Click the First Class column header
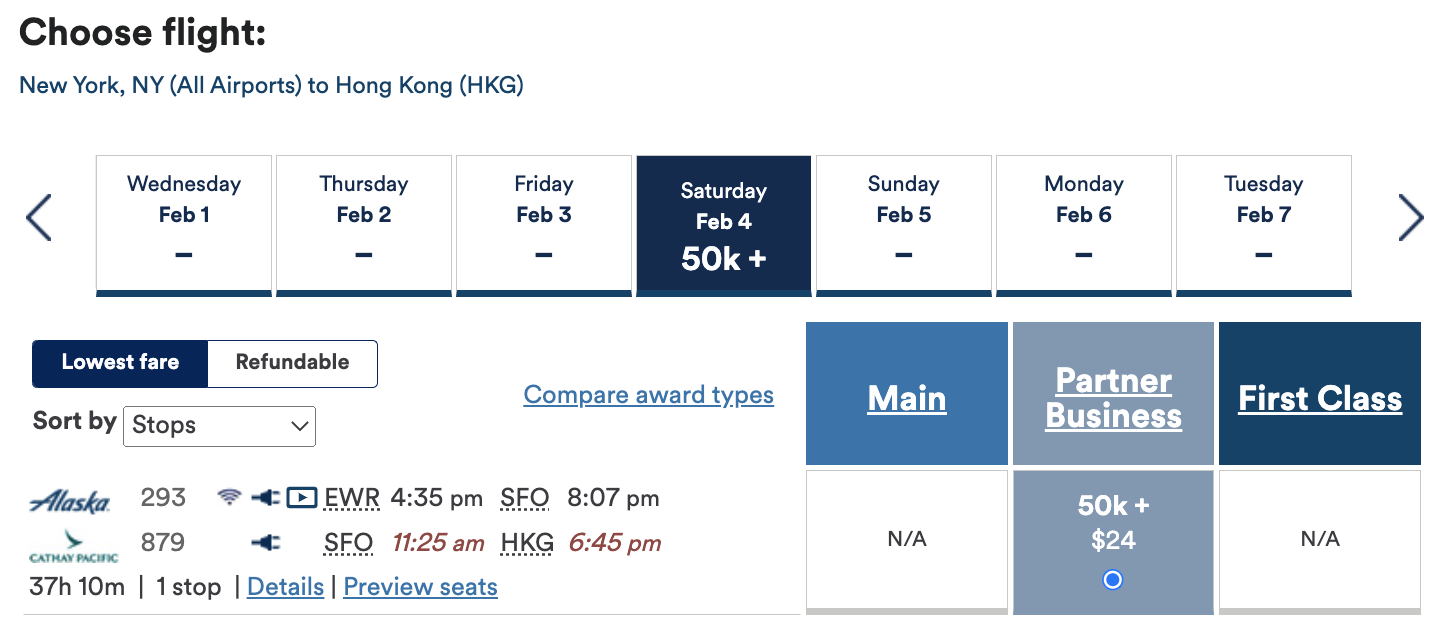1454x630 pixels. (x=1320, y=398)
